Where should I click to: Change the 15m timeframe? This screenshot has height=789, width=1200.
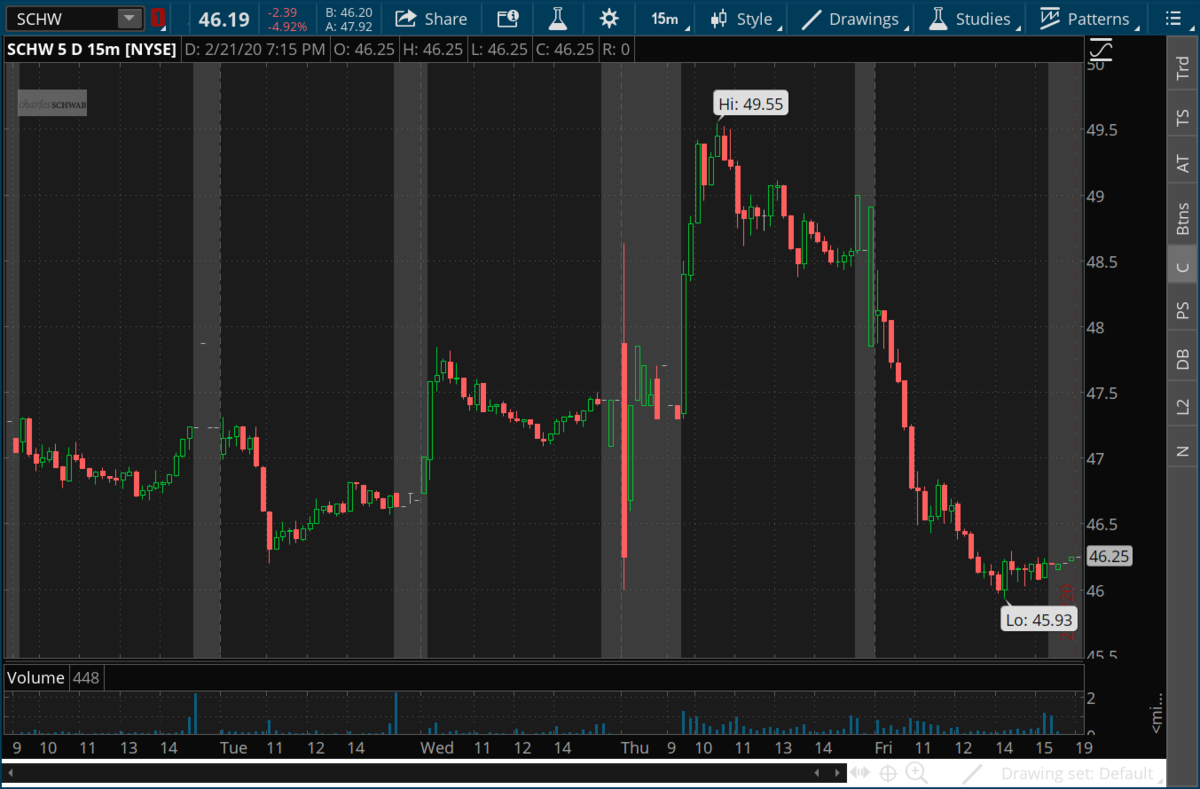664,18
